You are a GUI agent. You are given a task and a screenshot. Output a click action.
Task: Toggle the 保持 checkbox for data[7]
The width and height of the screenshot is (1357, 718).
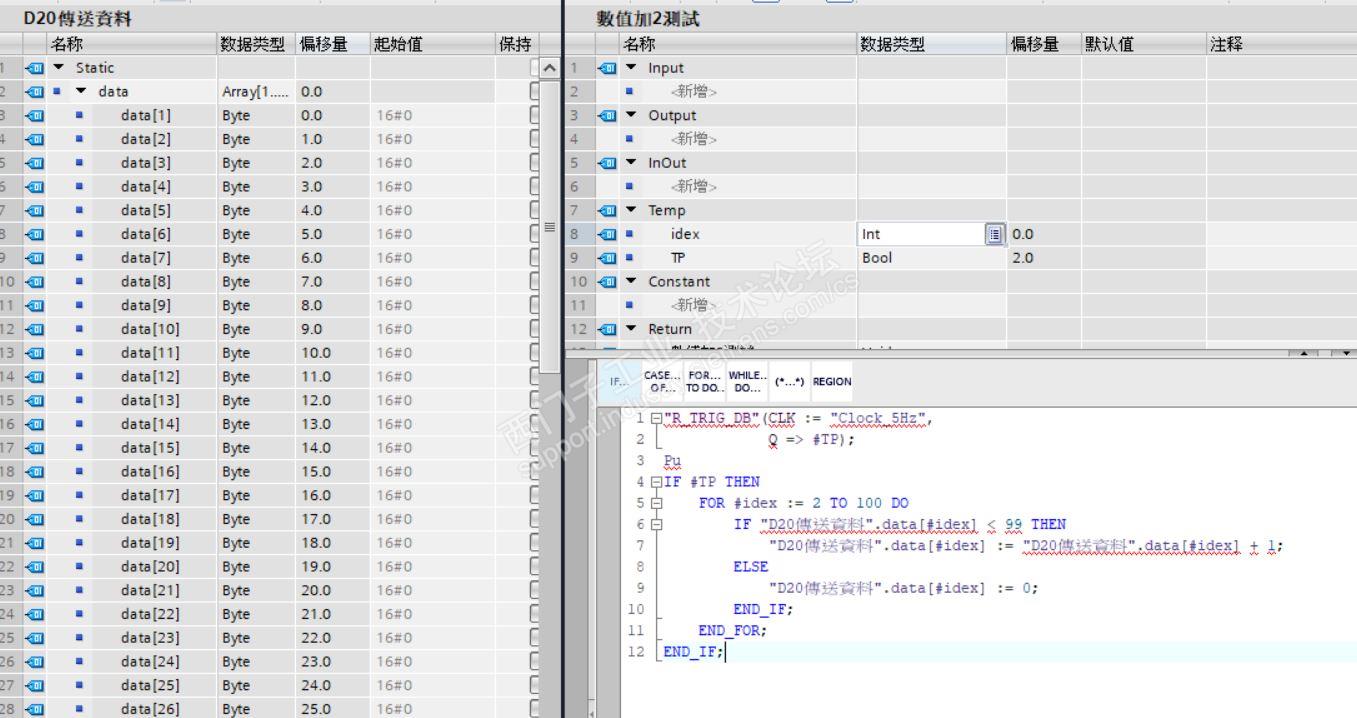pos(535,258)
